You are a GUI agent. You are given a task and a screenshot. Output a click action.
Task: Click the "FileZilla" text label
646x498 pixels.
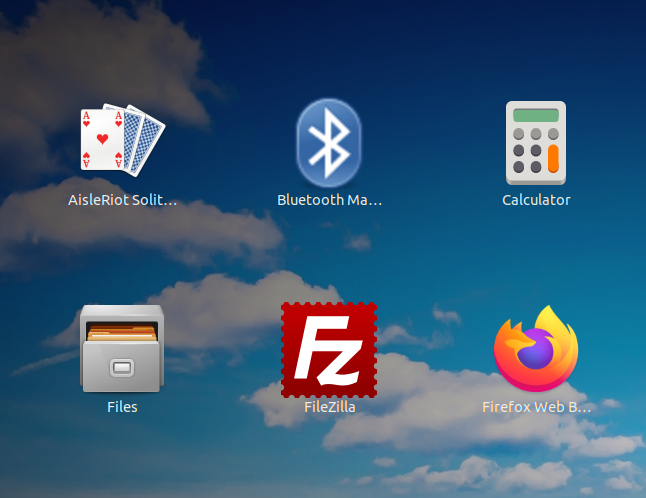tap(330, 407)
